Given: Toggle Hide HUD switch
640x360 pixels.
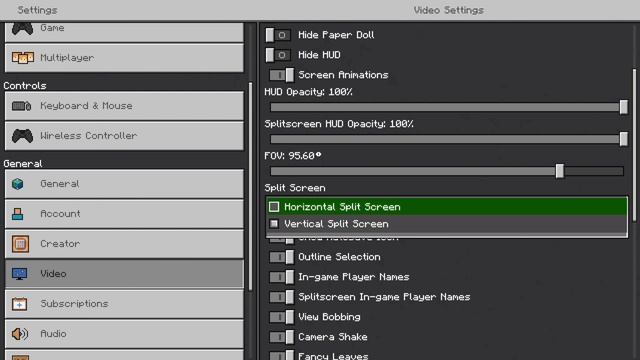Looking at the screenshot, I should tap(278, 55).
